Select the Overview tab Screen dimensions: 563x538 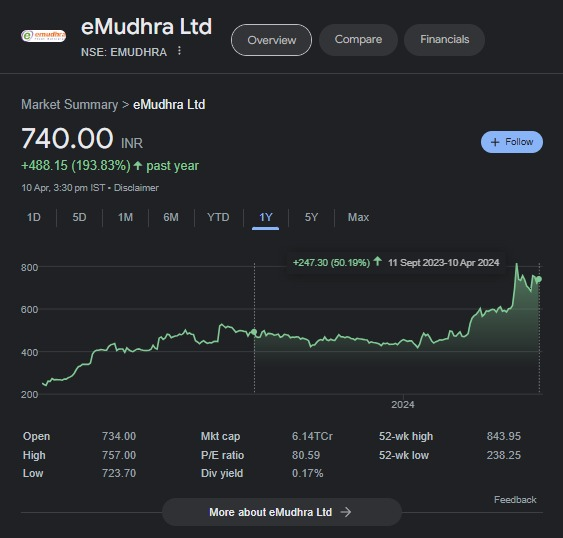271,40
